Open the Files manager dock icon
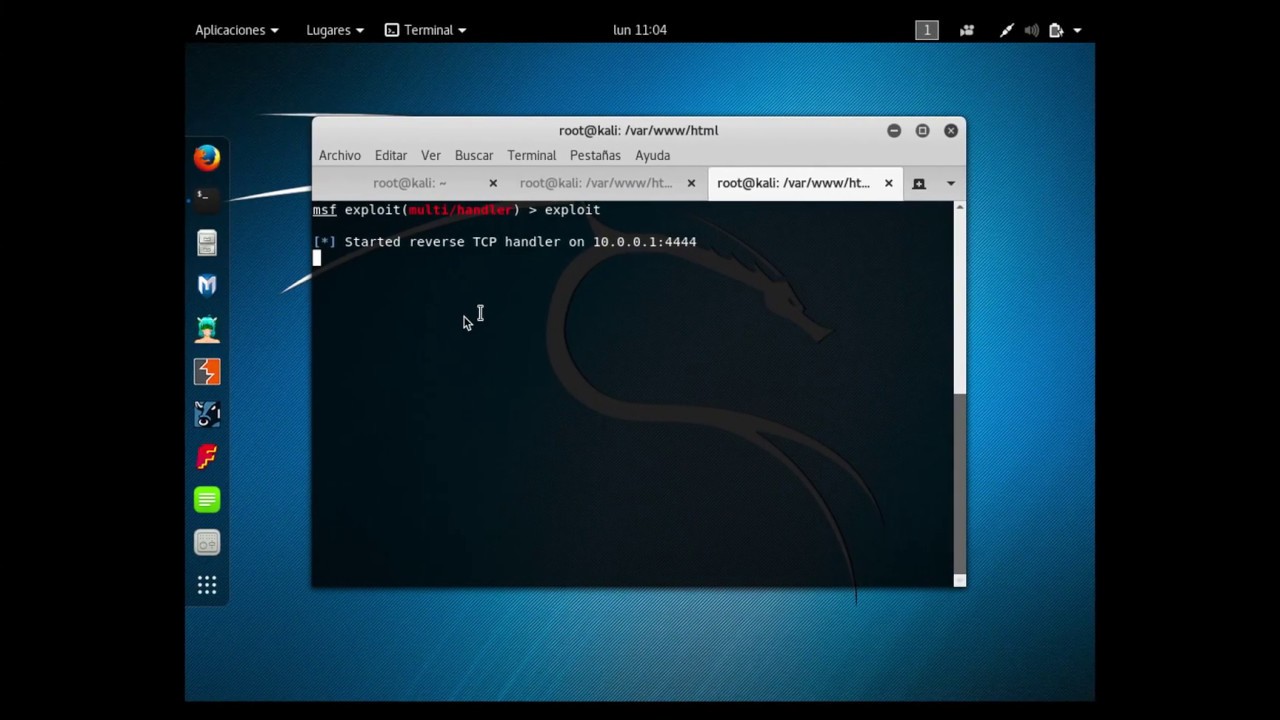The height and width of the screenshot is (720, 1280). (207, 243)
